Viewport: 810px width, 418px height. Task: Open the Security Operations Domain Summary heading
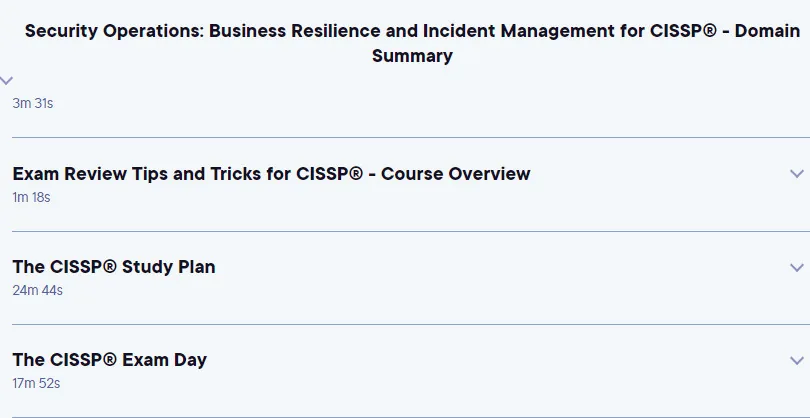click(412, 43)
